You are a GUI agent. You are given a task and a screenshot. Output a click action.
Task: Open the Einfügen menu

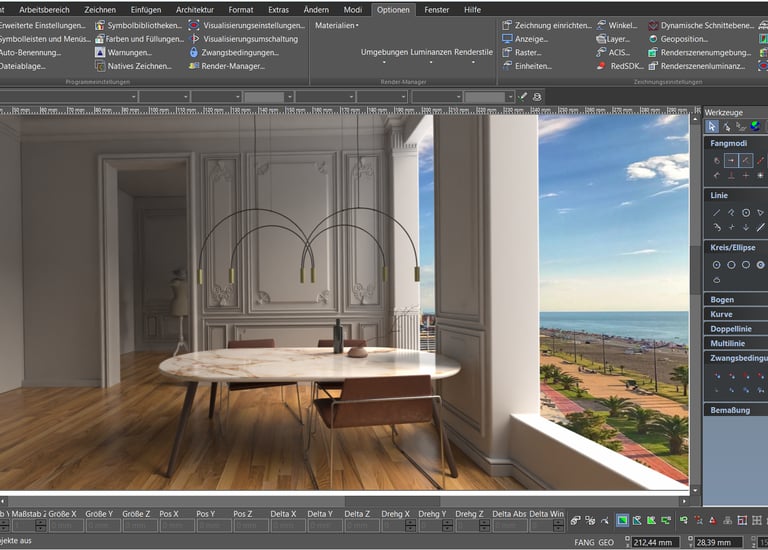pyautogui.click(x=146, y=9)
